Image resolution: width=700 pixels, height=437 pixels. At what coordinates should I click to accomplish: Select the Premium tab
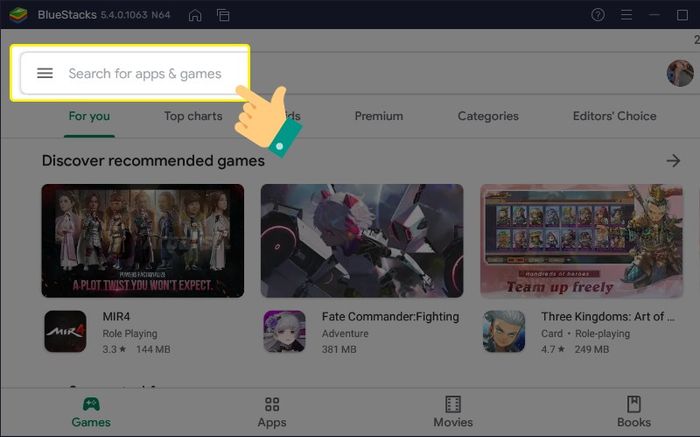click(x=379, y=116)
